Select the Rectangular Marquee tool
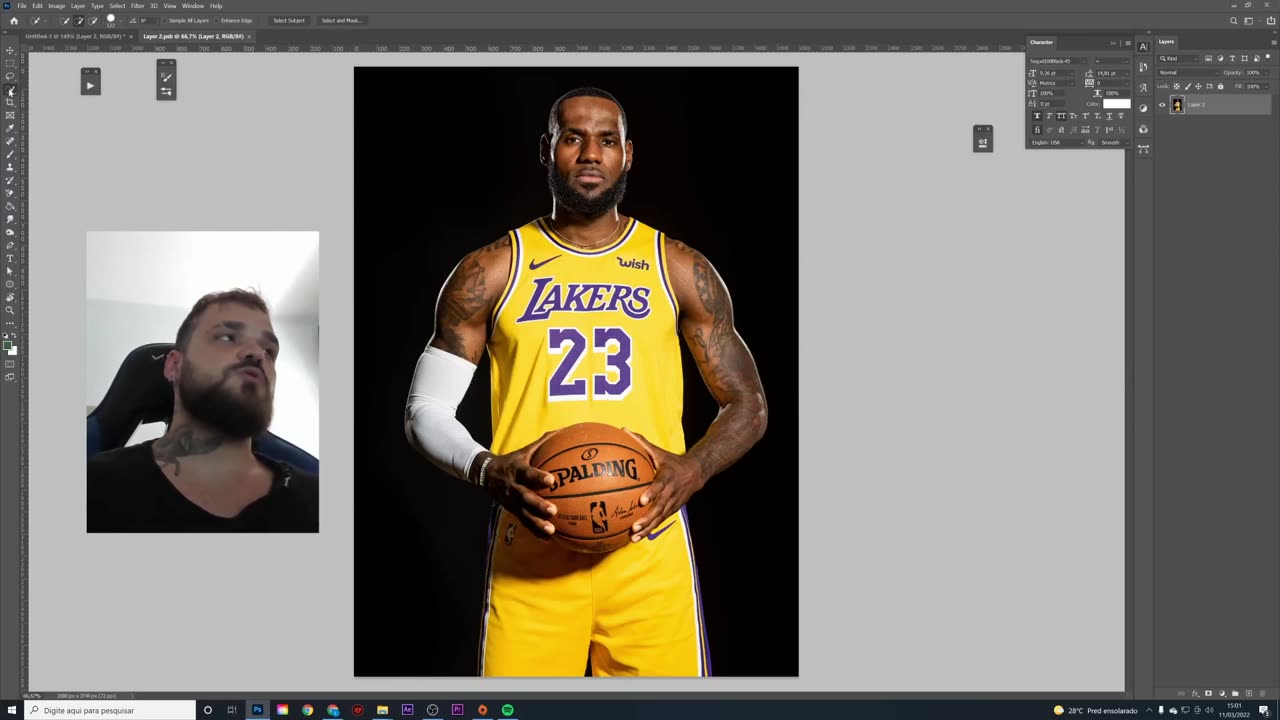This screenshot has width=1280, height=720. click(10, 63)
